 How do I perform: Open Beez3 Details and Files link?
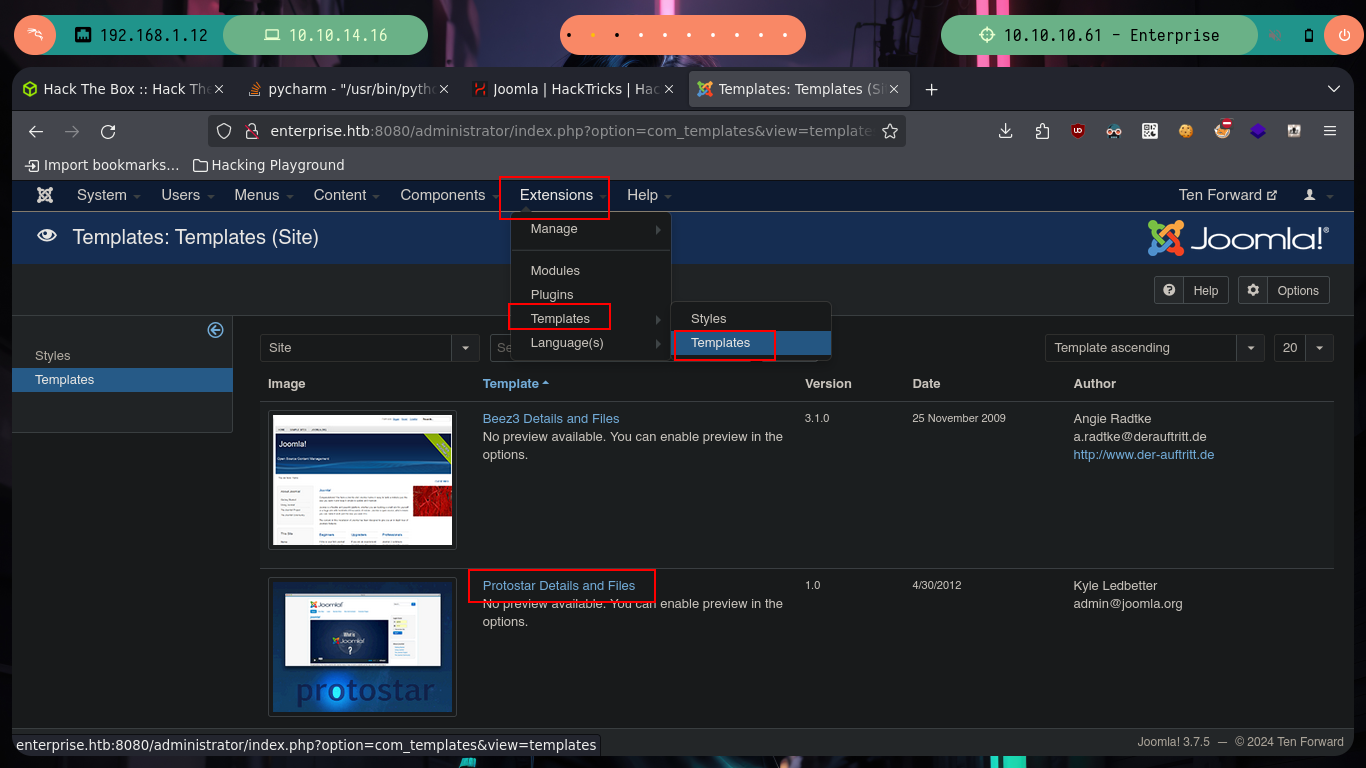(x=550, y=419)
